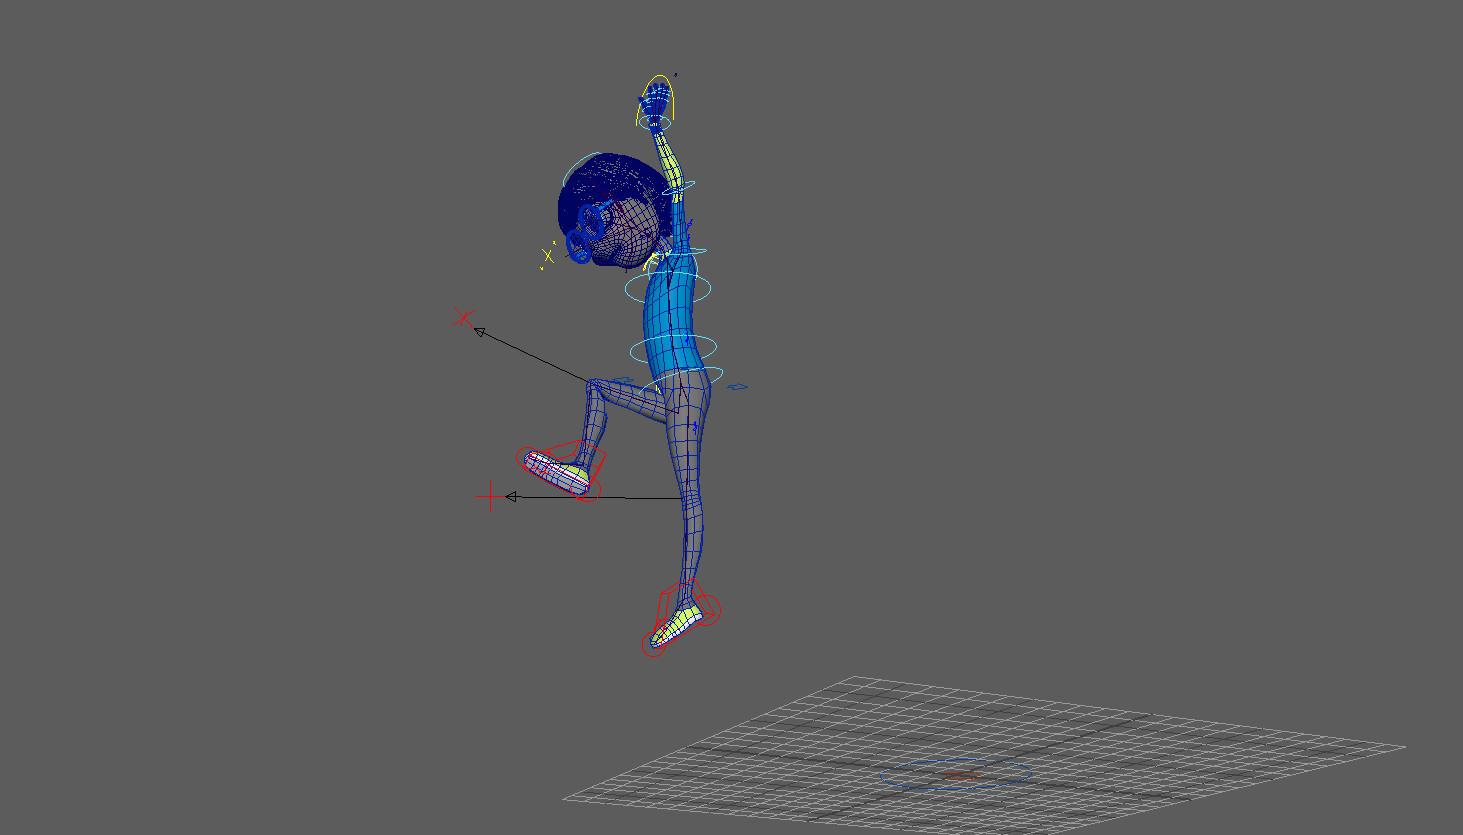This screenshot has width=1463, height=835.
Task: Click the yellow star locator near the face
Action: coord(546,256)
